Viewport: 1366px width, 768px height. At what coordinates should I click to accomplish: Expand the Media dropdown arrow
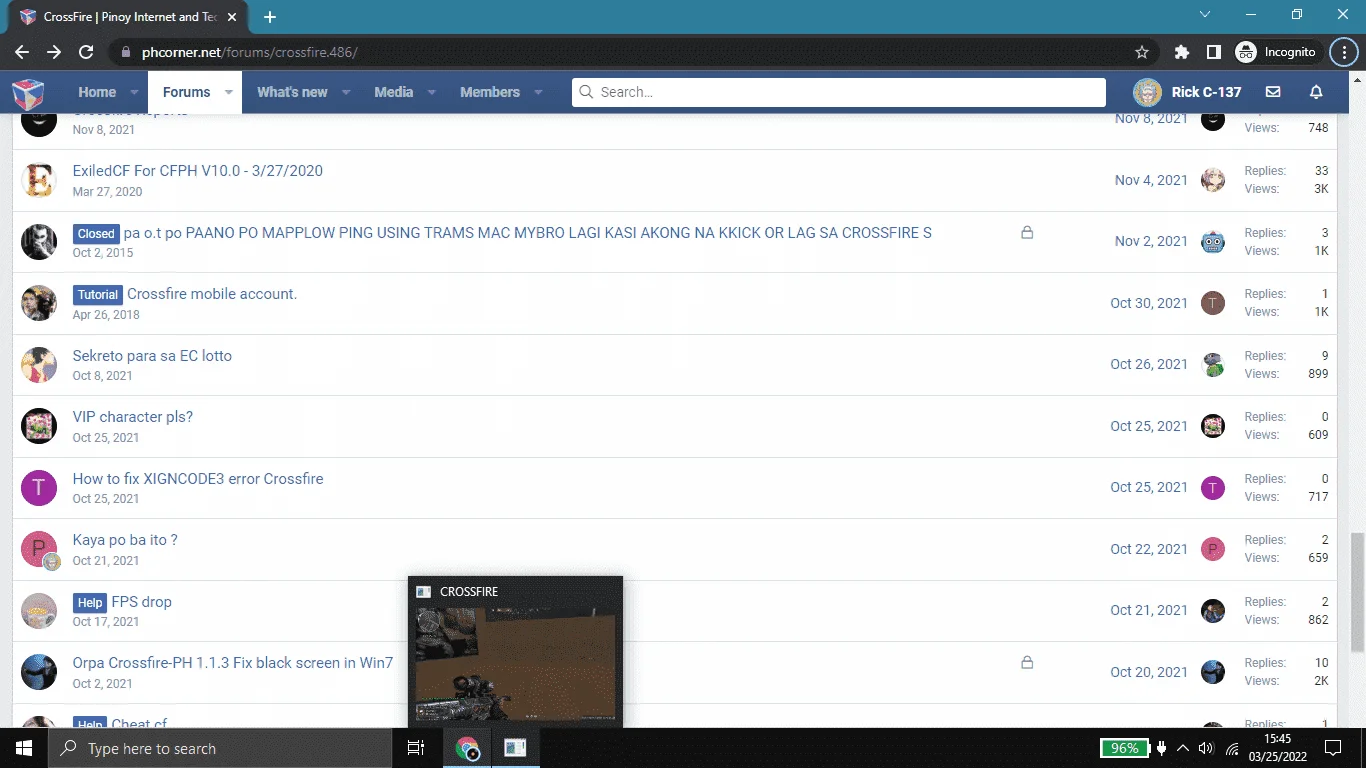click(432, 93)
